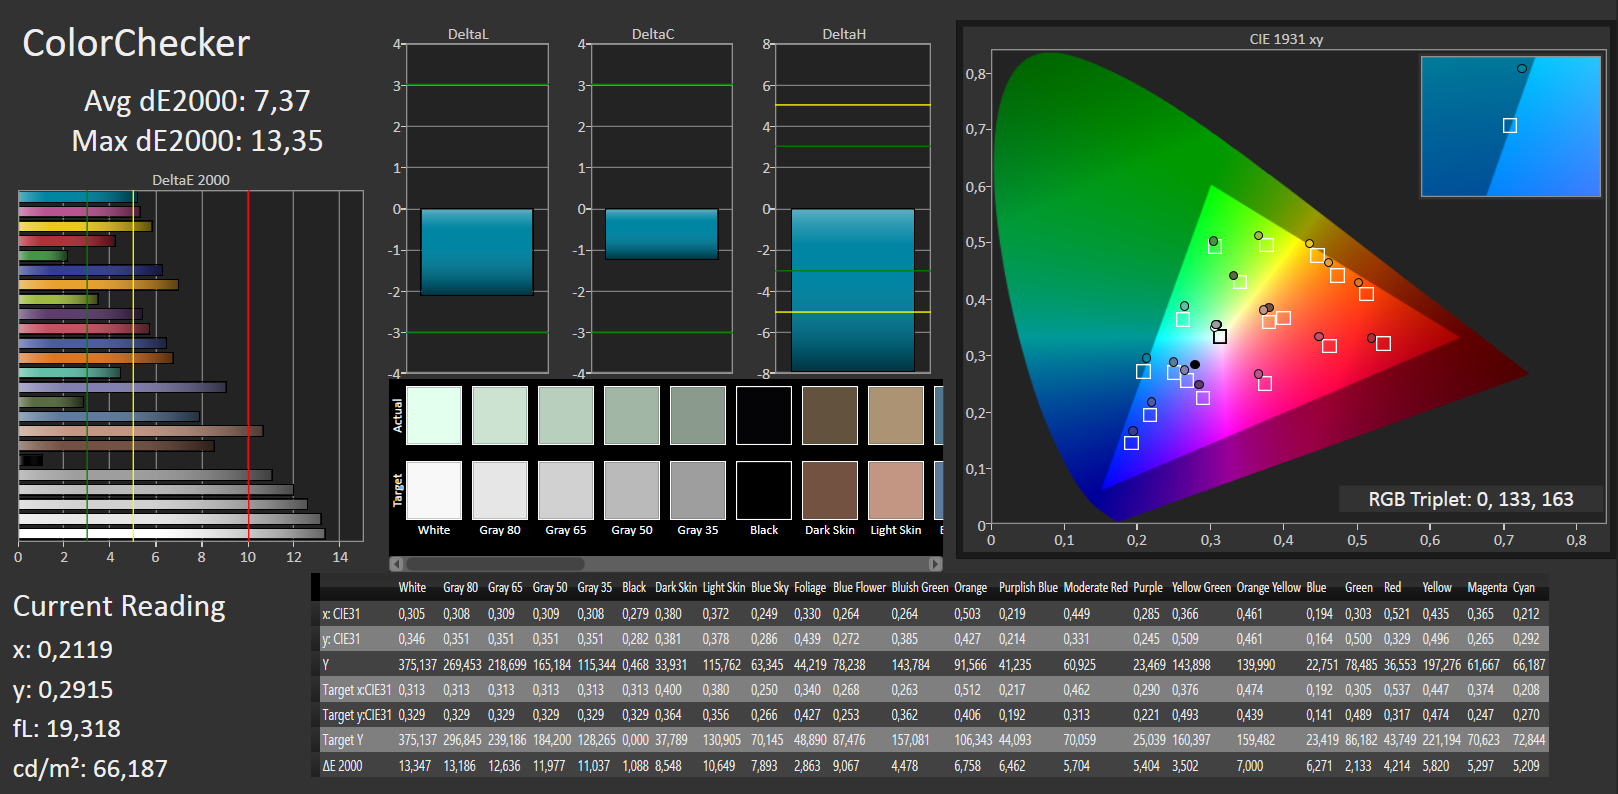The image size is (1618, 794).
Task: Click the zoomed inset in the CIE chart
Action: [x=1510, y=126]
